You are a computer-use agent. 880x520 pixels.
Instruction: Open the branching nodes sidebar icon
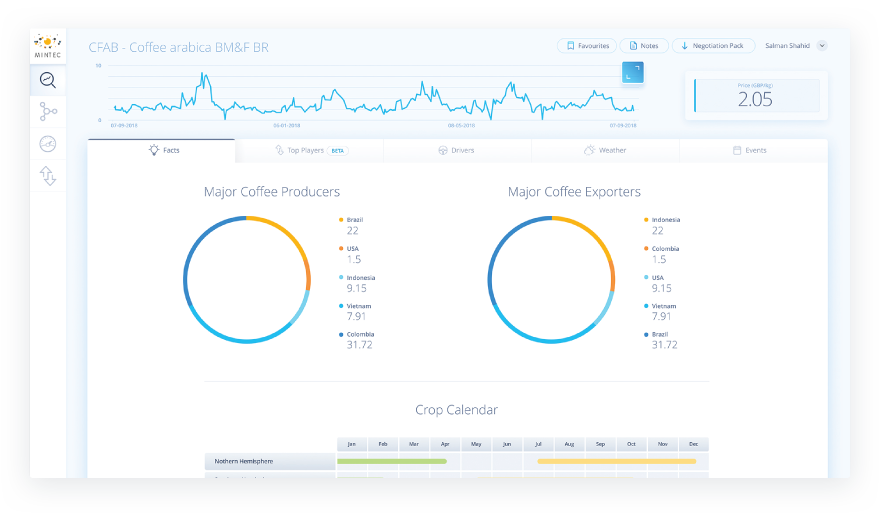coord(47,111)
